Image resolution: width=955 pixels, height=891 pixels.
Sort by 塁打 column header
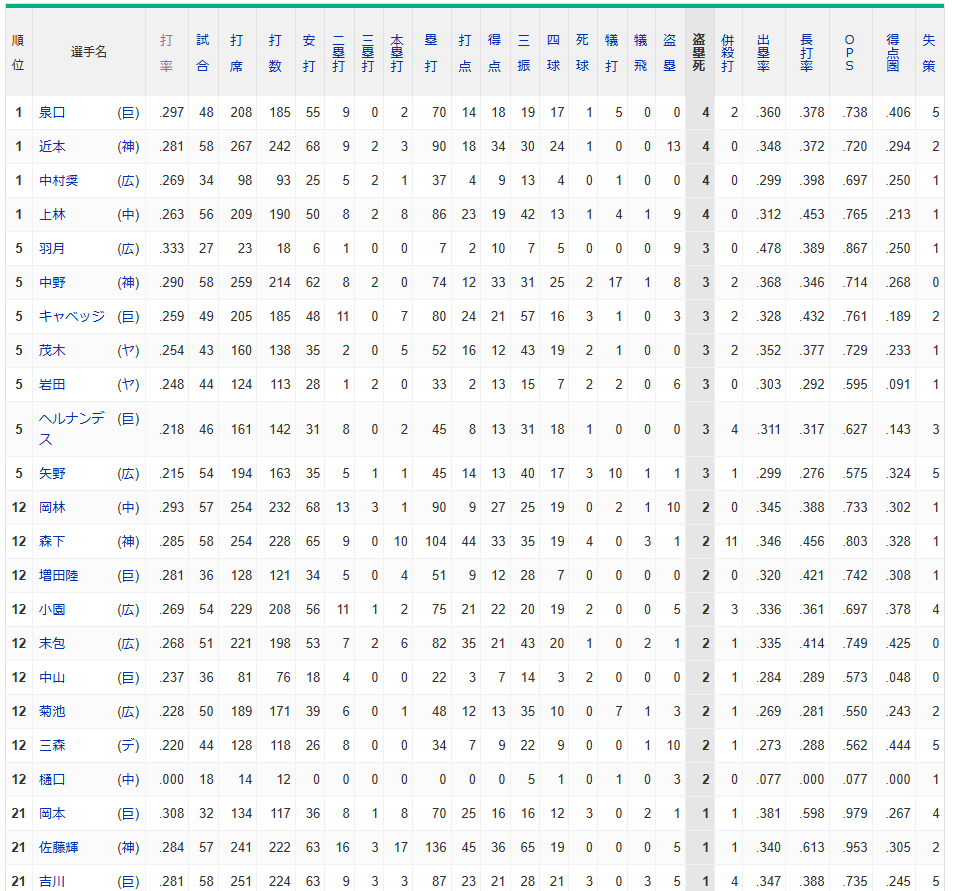pyautogui.click(x=431, y=53)
